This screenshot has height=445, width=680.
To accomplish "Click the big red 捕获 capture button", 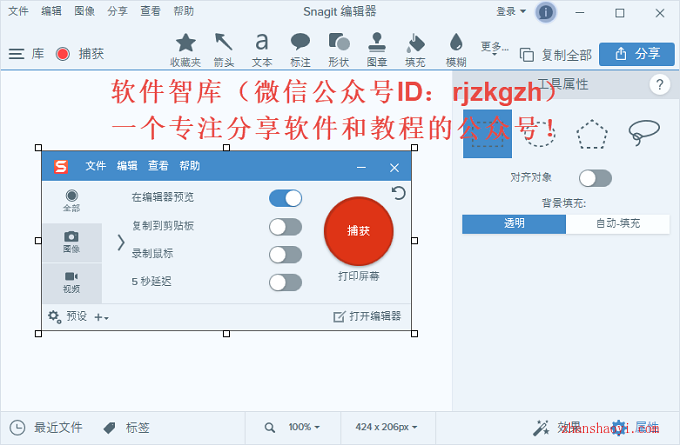I will pos(359,231).
